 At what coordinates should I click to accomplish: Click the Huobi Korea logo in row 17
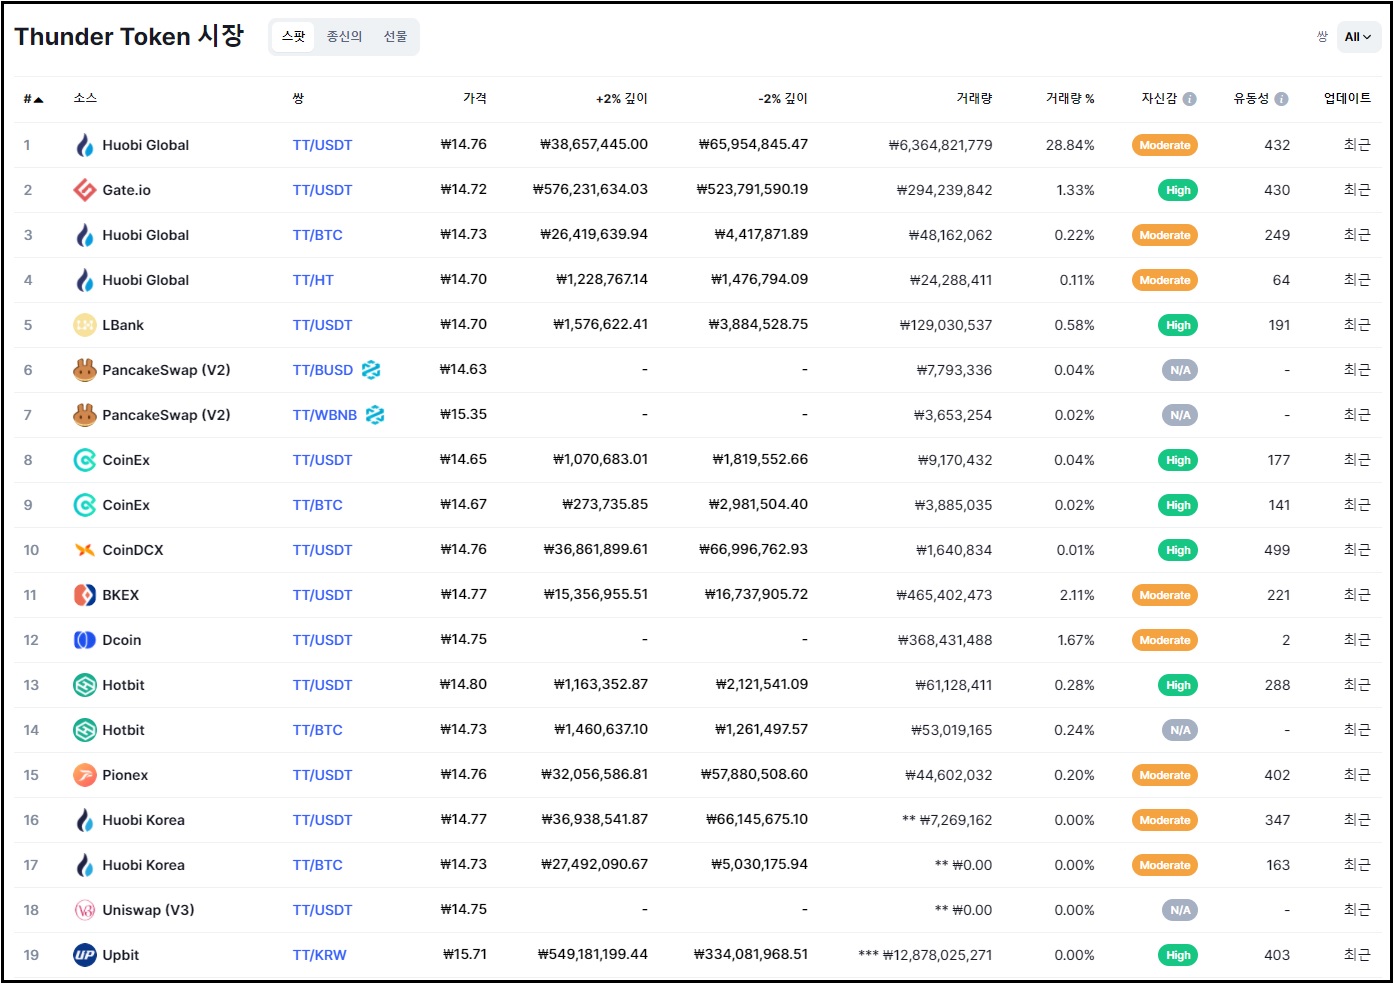85,865
